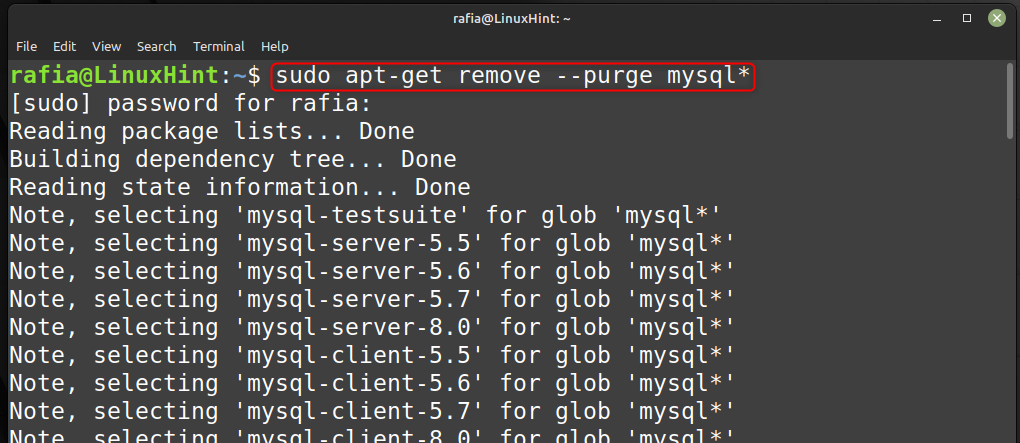
Task: Click the highlighted sudo apt-get remove command
Action: point(513,77)
